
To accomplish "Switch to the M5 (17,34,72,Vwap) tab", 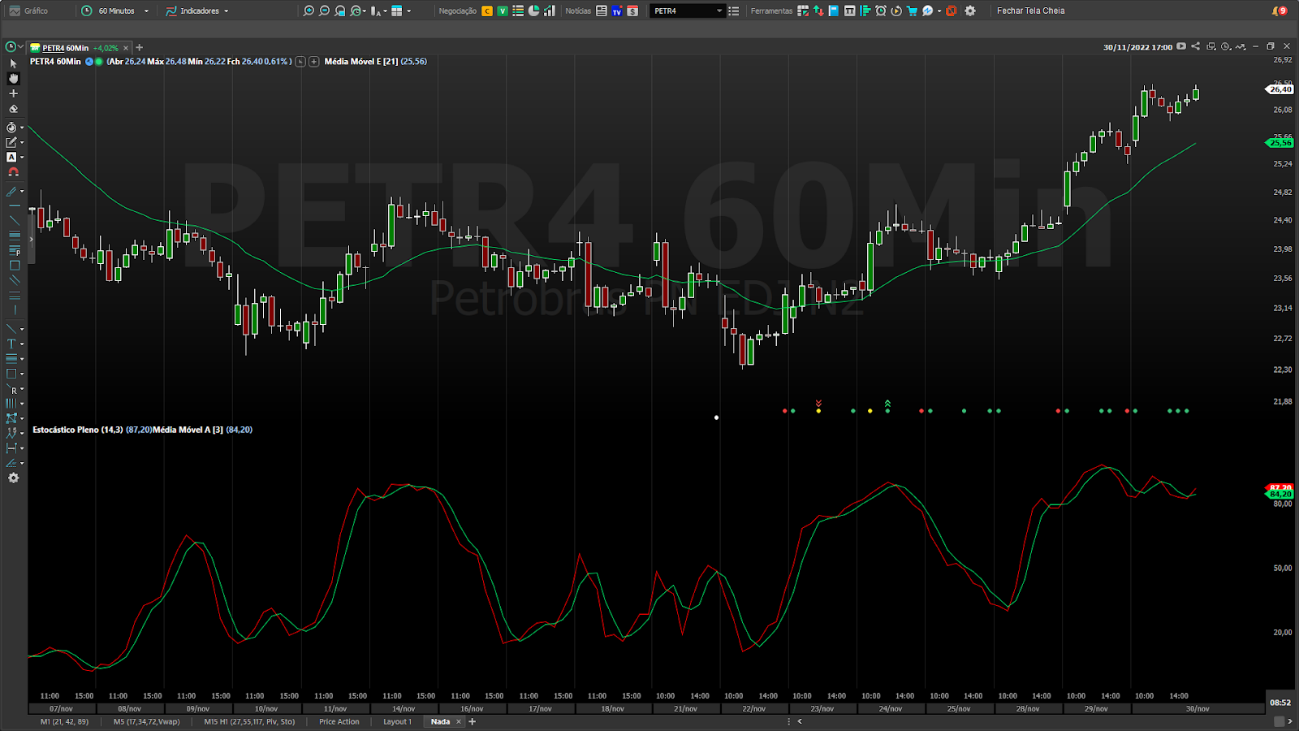I will 146,721.
